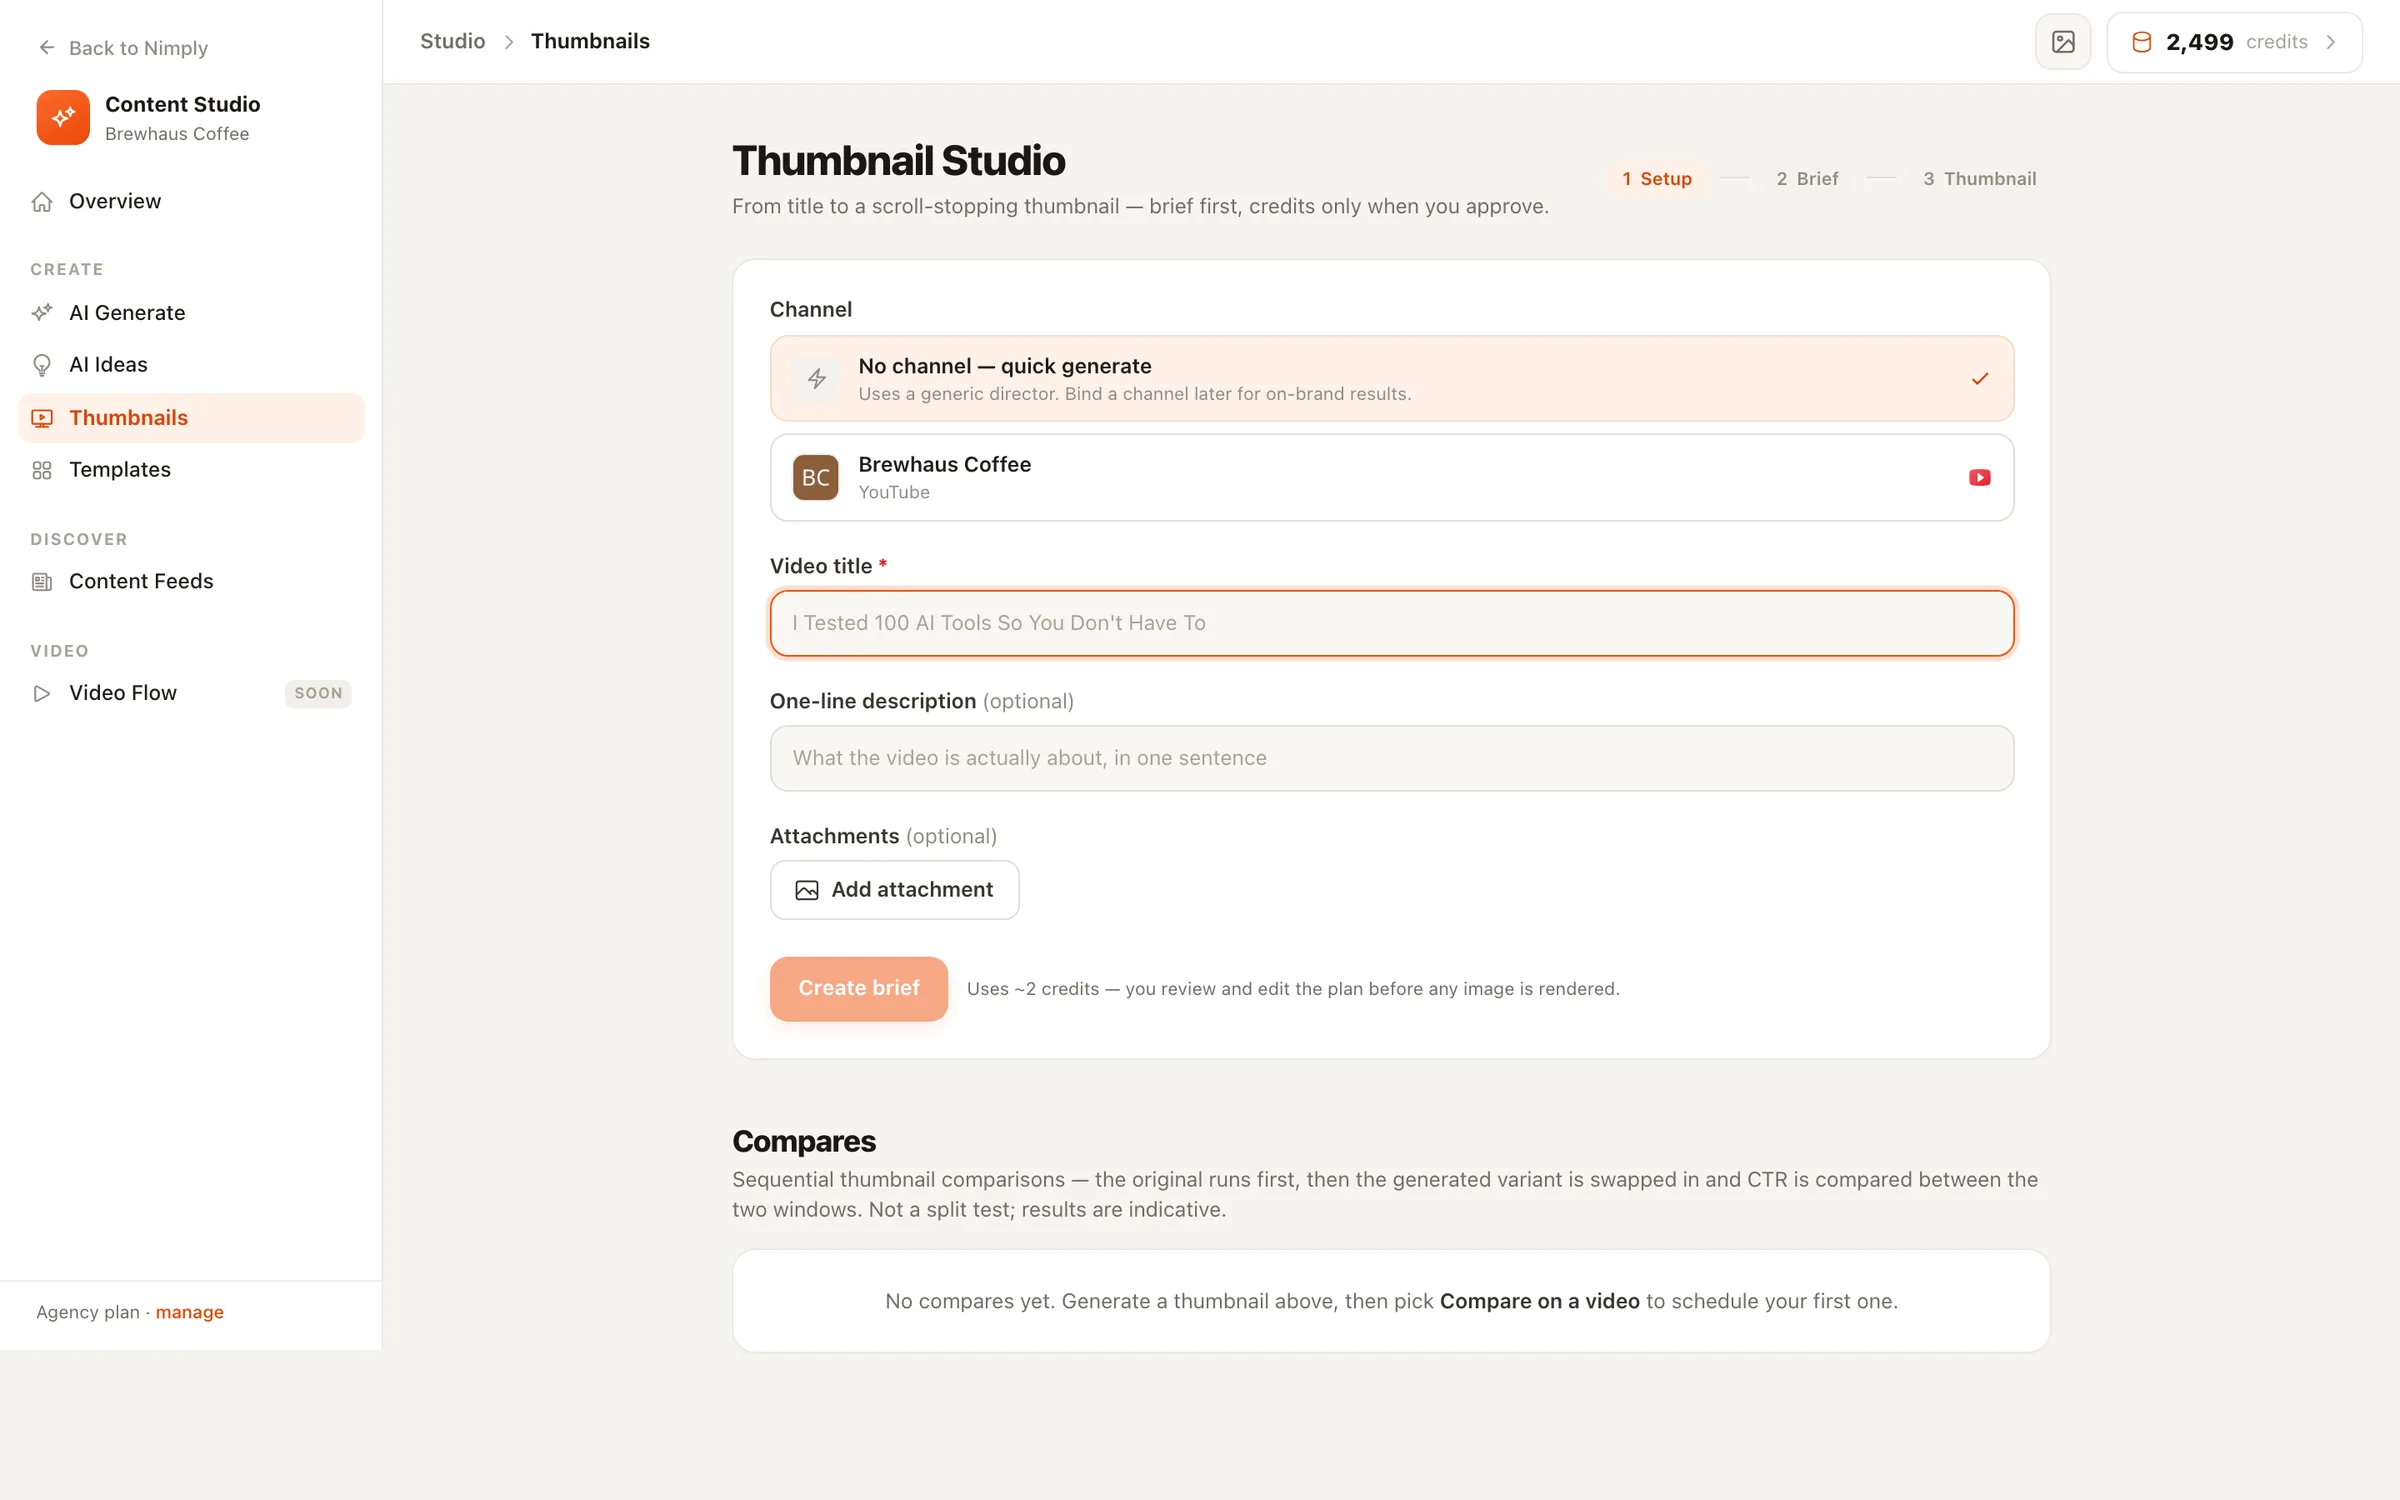Screen dimensions: 2400x1500
Task: Click the Content Studio orange logo icon
Action: coord(63,117)
